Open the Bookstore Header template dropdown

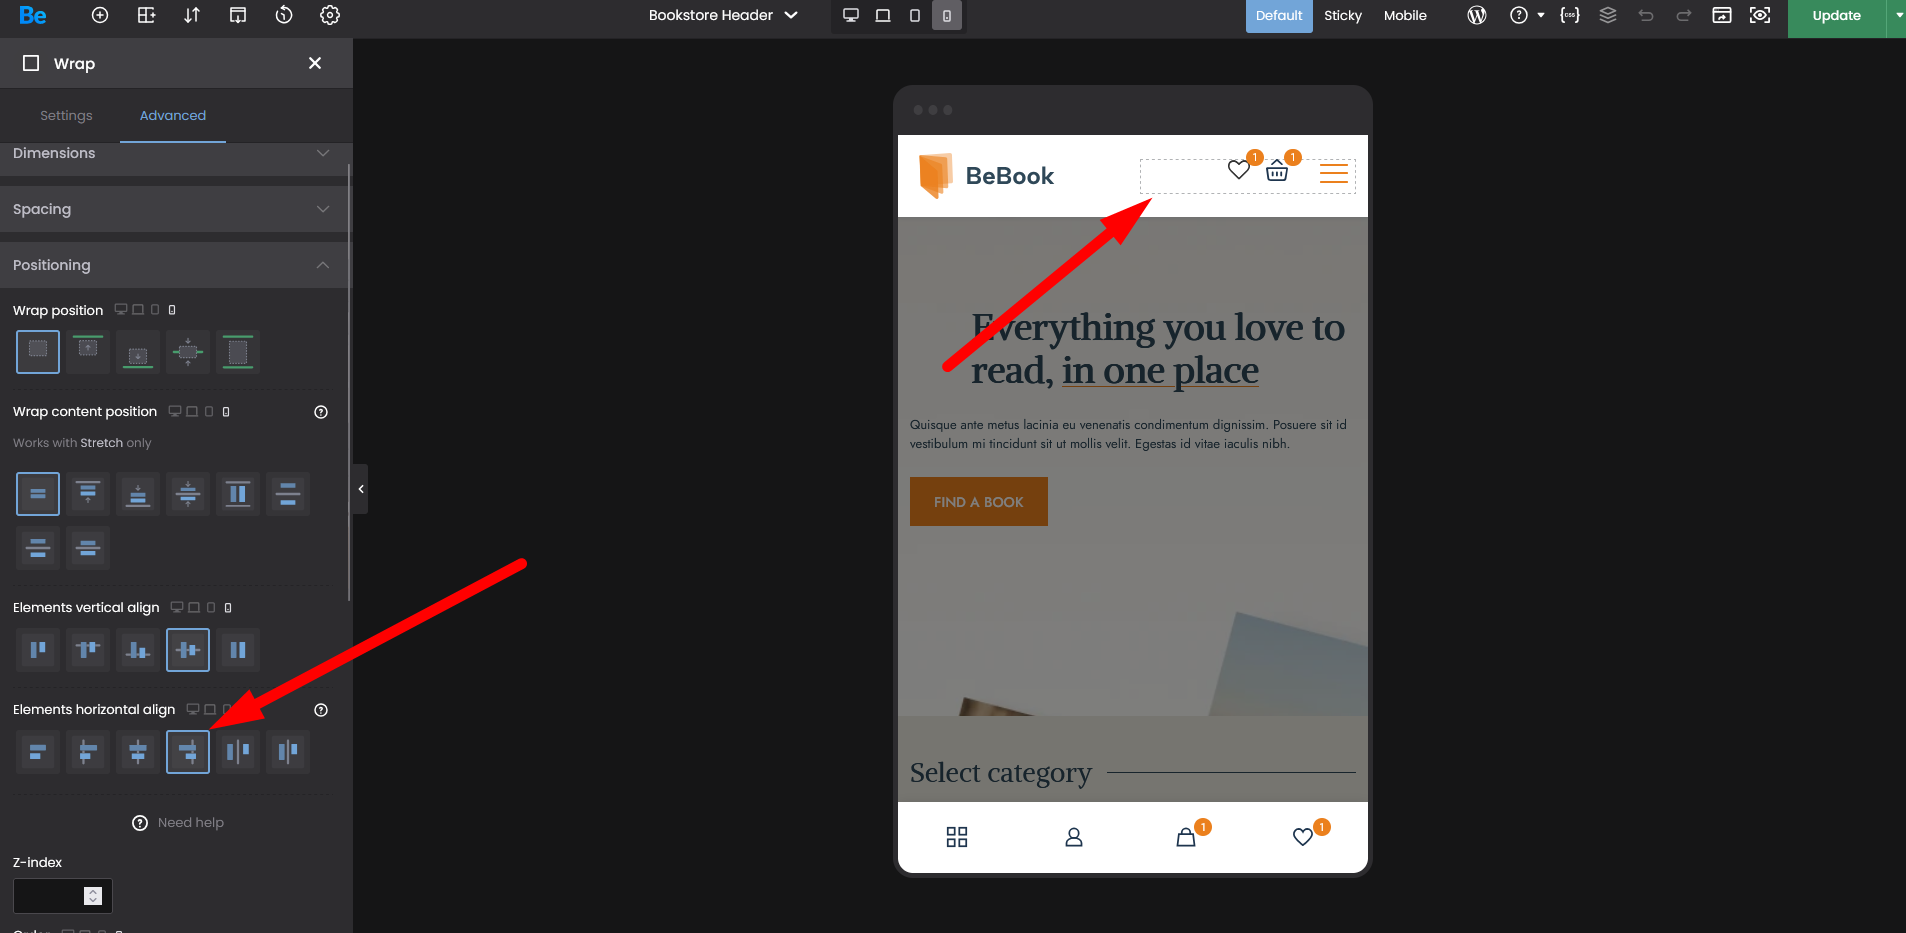(722, 15)
